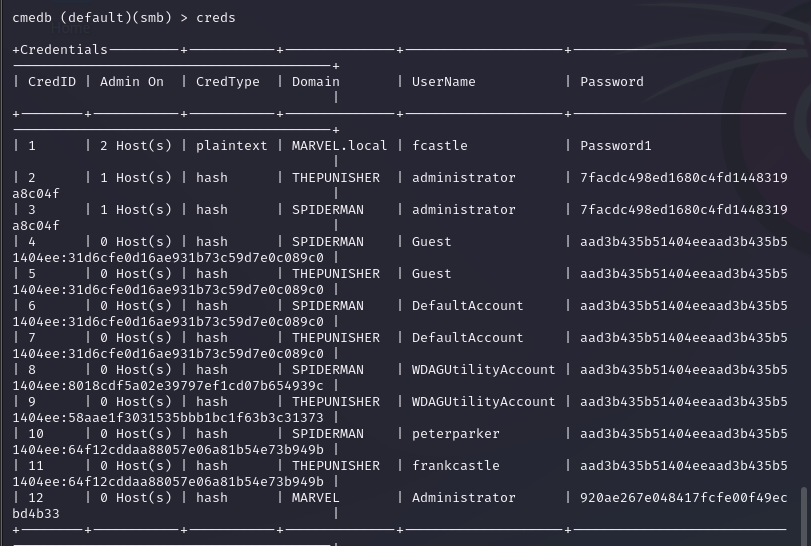Image resolution: width=811 pixels, height=546 pixels.
Task: Click the Domain column header
Action: pyautogui.click(x=316, y=82)
